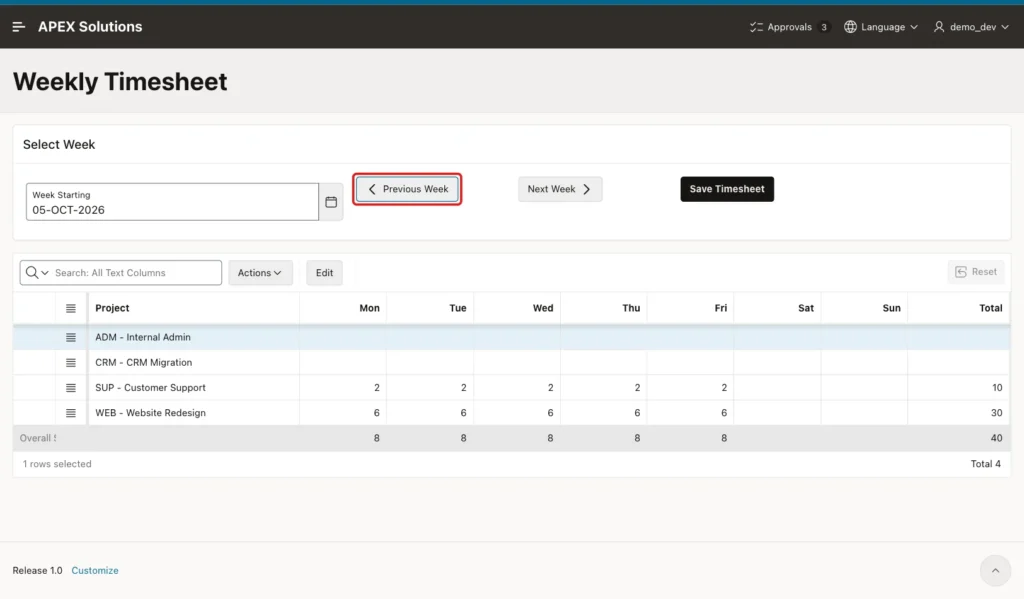1024x599 pixels.
Task: Open the grid header row actions menu
Action: pos(71,308)
